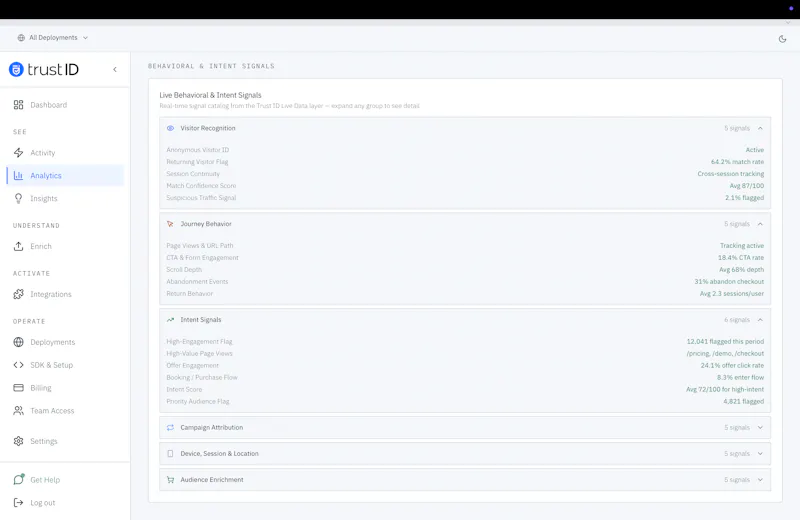
Task: Collapse the Visitor Recognition group chevron
Action: pos(760,128)
